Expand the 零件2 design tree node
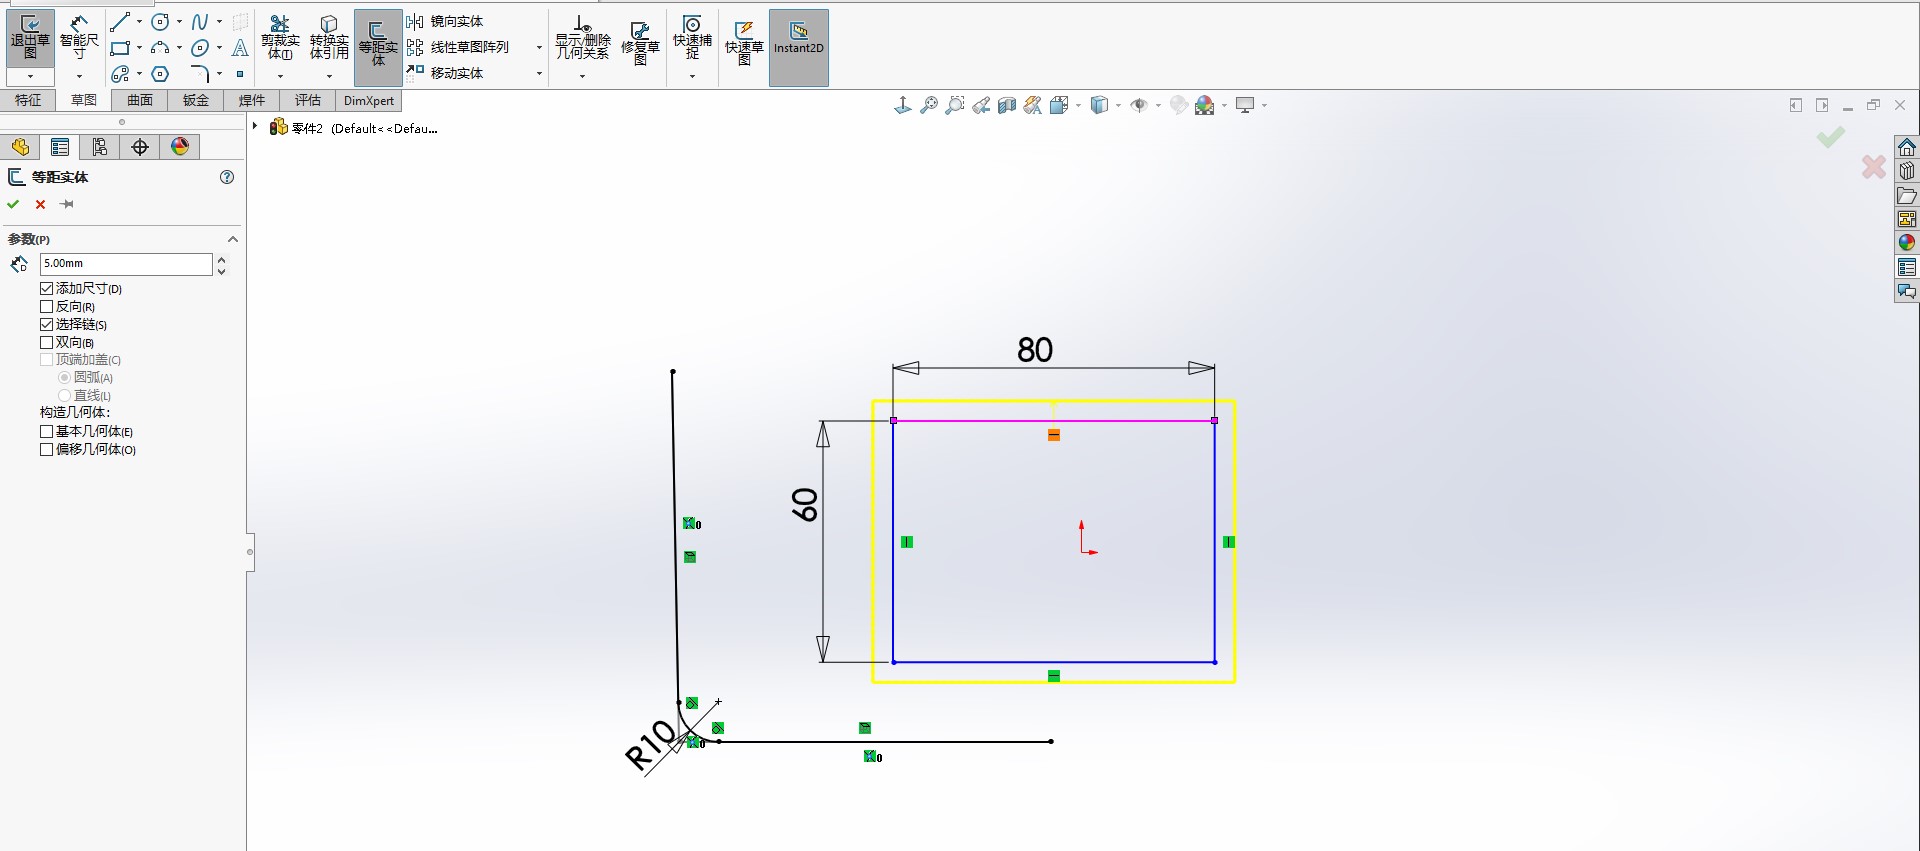1920x851 pixels. (256, 127)
